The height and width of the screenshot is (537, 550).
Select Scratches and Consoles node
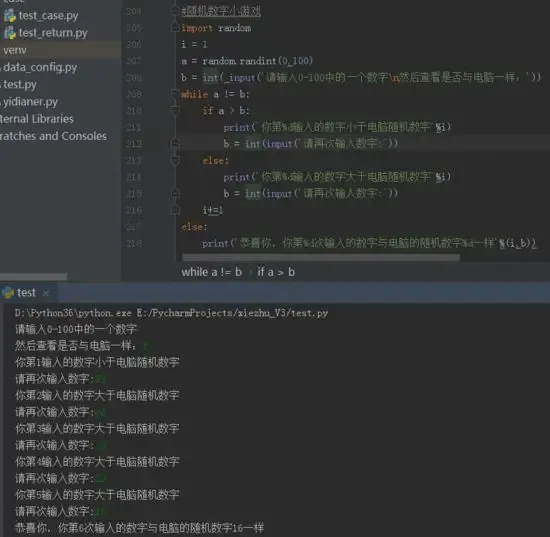tap(53, 136)
